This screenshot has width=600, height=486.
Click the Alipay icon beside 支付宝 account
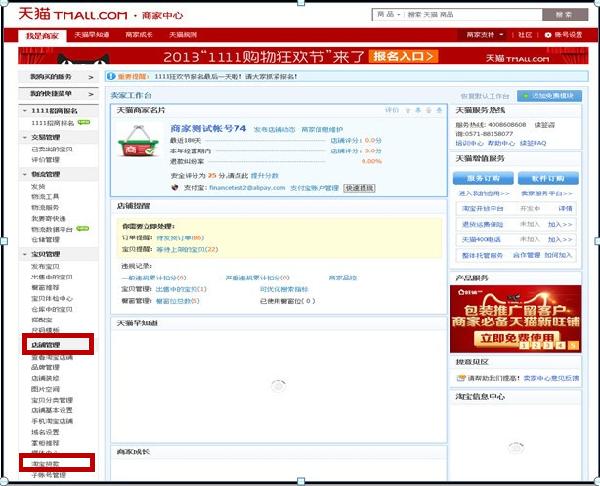click(175, 188)
